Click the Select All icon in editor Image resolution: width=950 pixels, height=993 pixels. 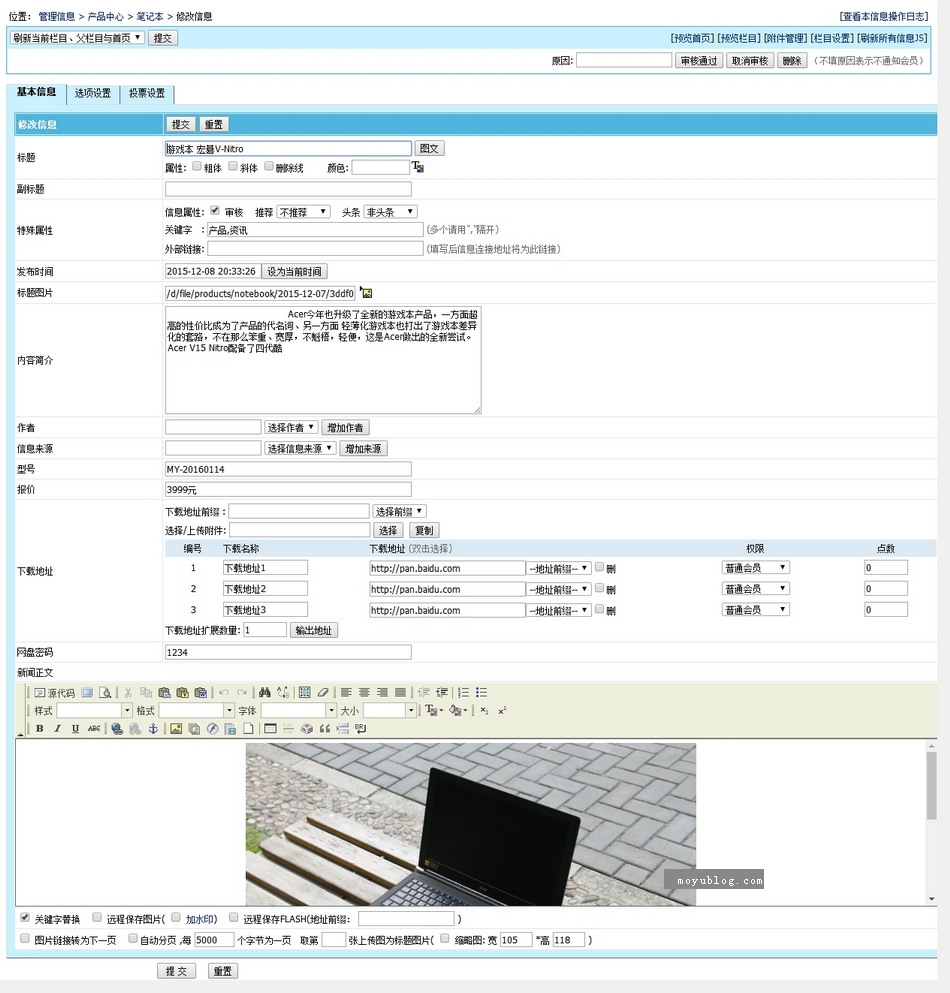(305, 693)
